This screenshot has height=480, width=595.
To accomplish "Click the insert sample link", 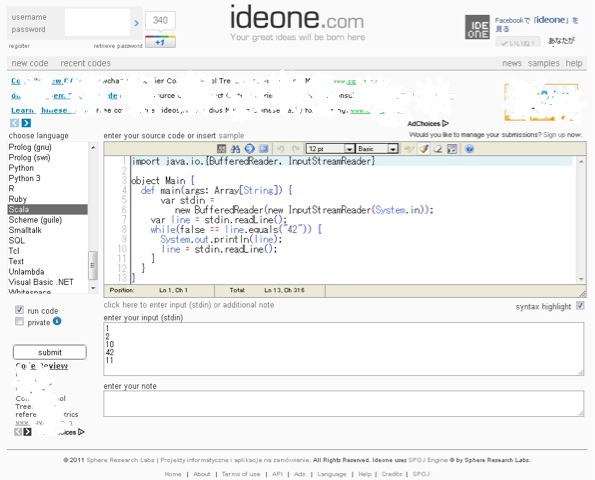I will [x=231, y=135].
